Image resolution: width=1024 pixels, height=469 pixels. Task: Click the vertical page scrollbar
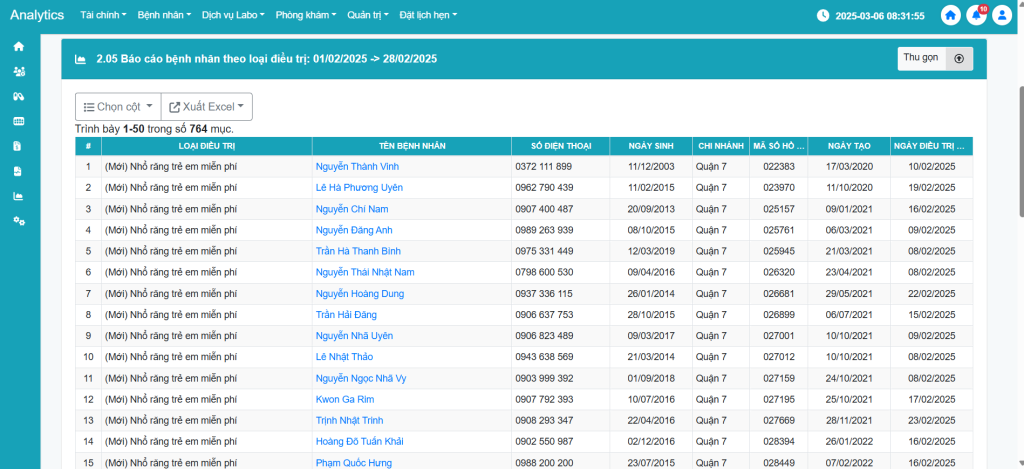(x=1019, y=150)
